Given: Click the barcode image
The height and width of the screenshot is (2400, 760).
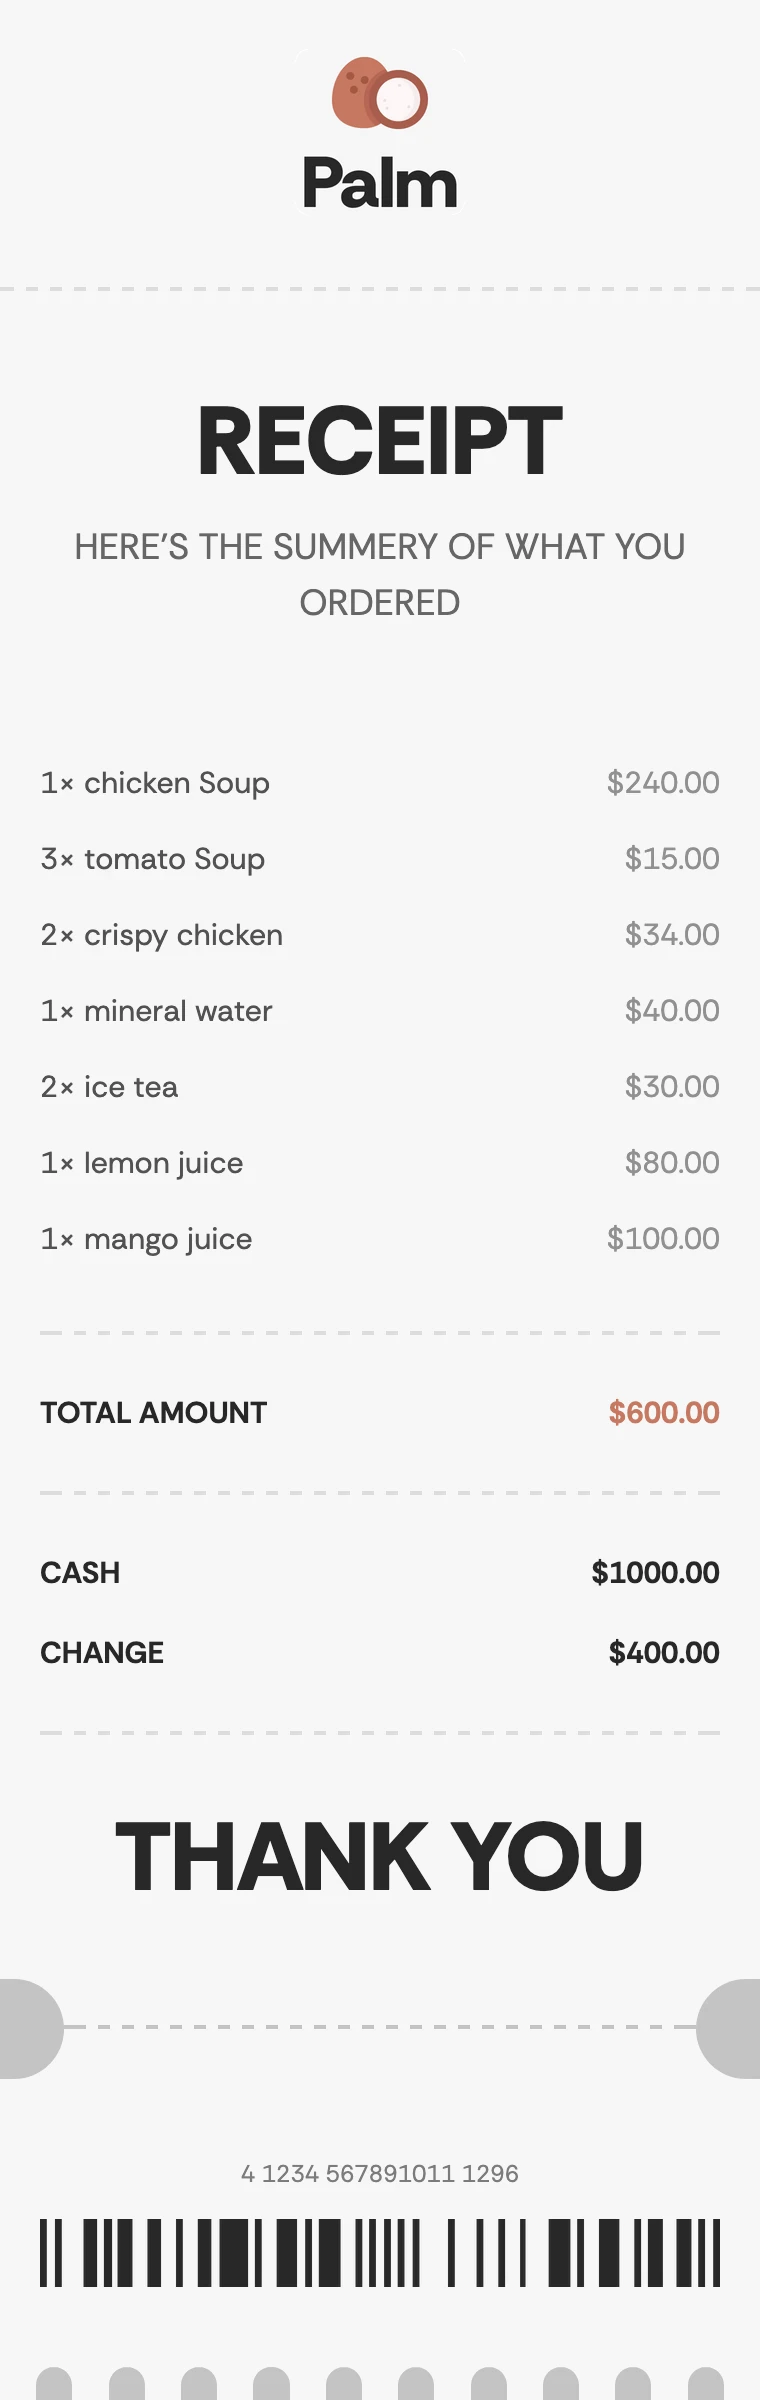Looking at the screenshot, I should click(x=380, y=2253).
